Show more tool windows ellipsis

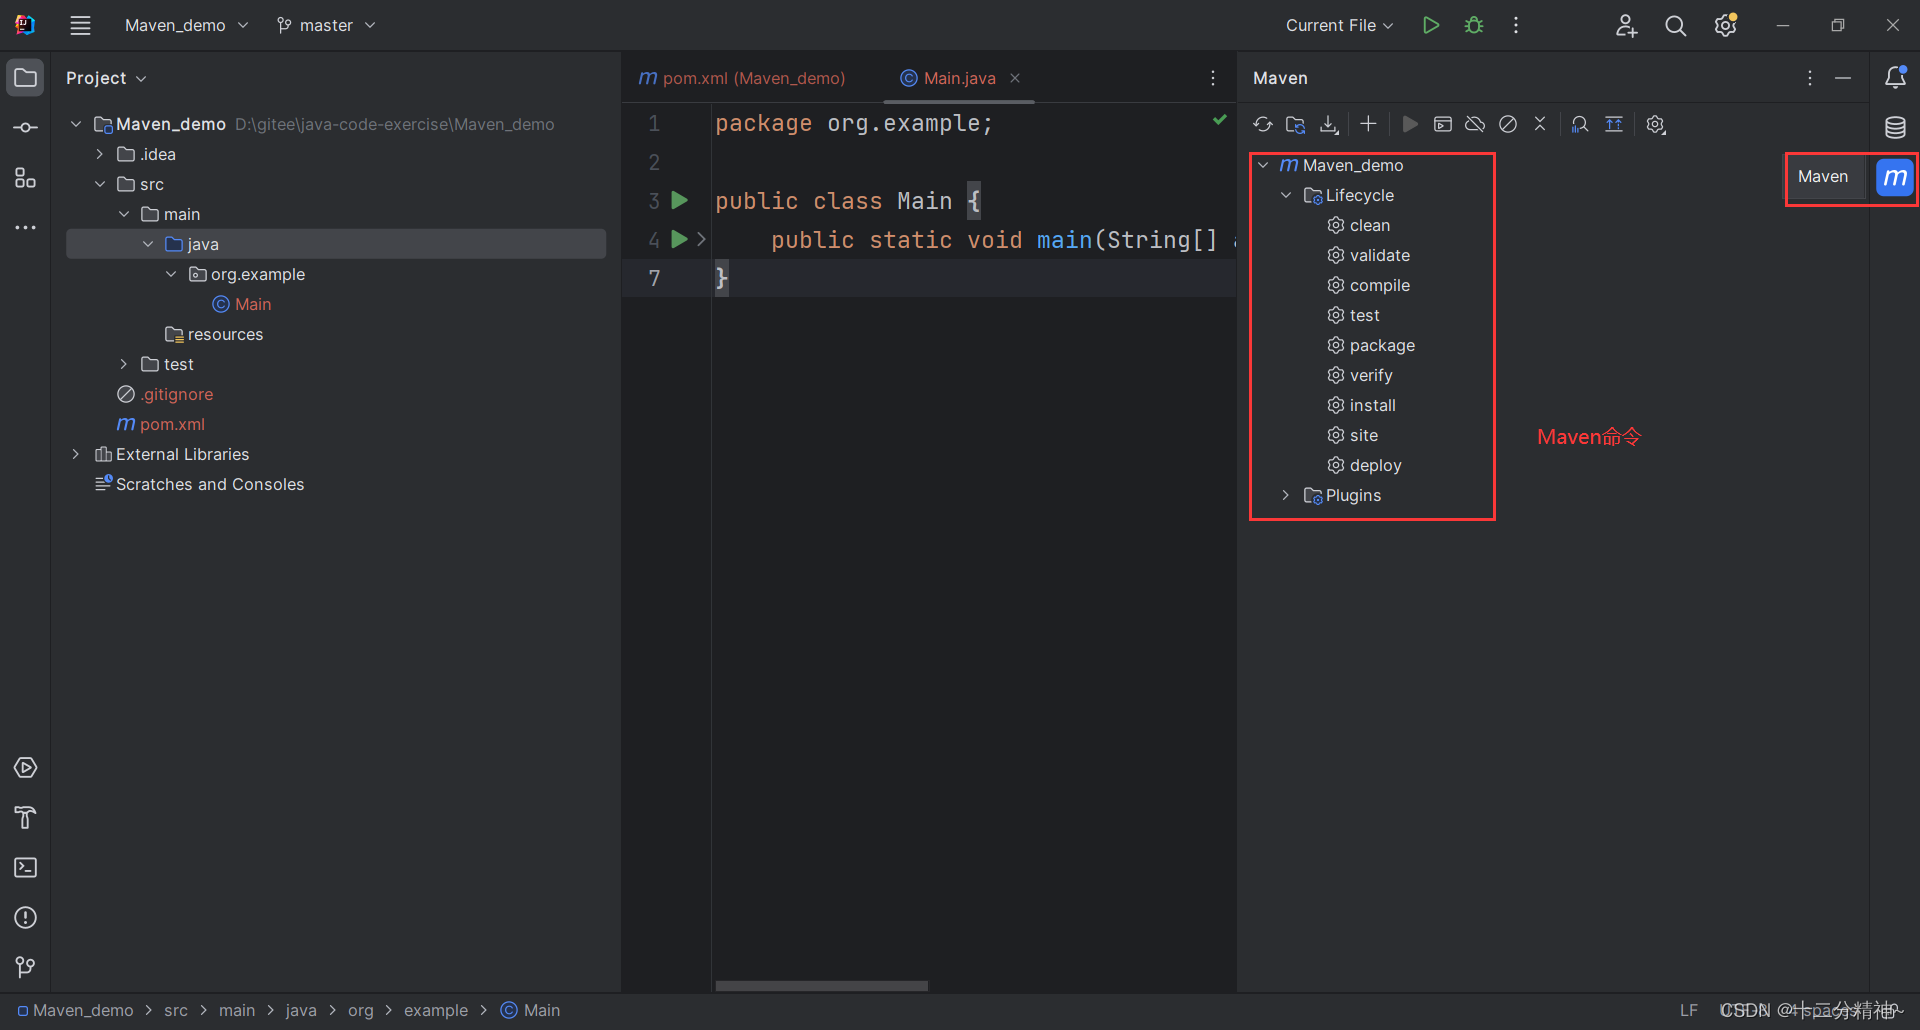[x=26, y=228]
